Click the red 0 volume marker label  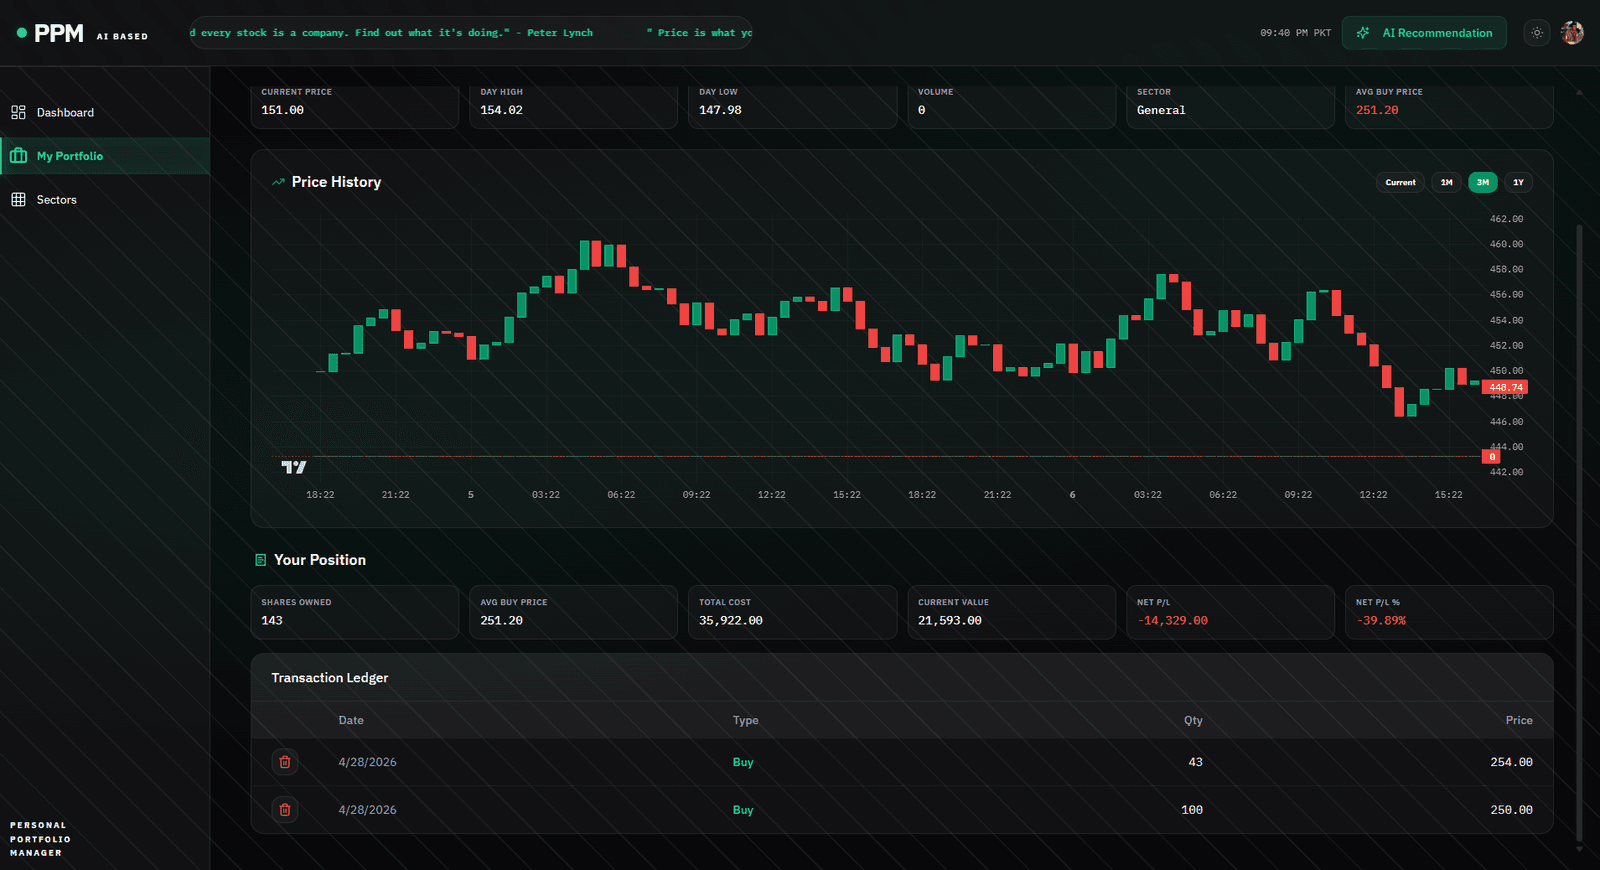pyautogui.click(x=1491, y=457)
